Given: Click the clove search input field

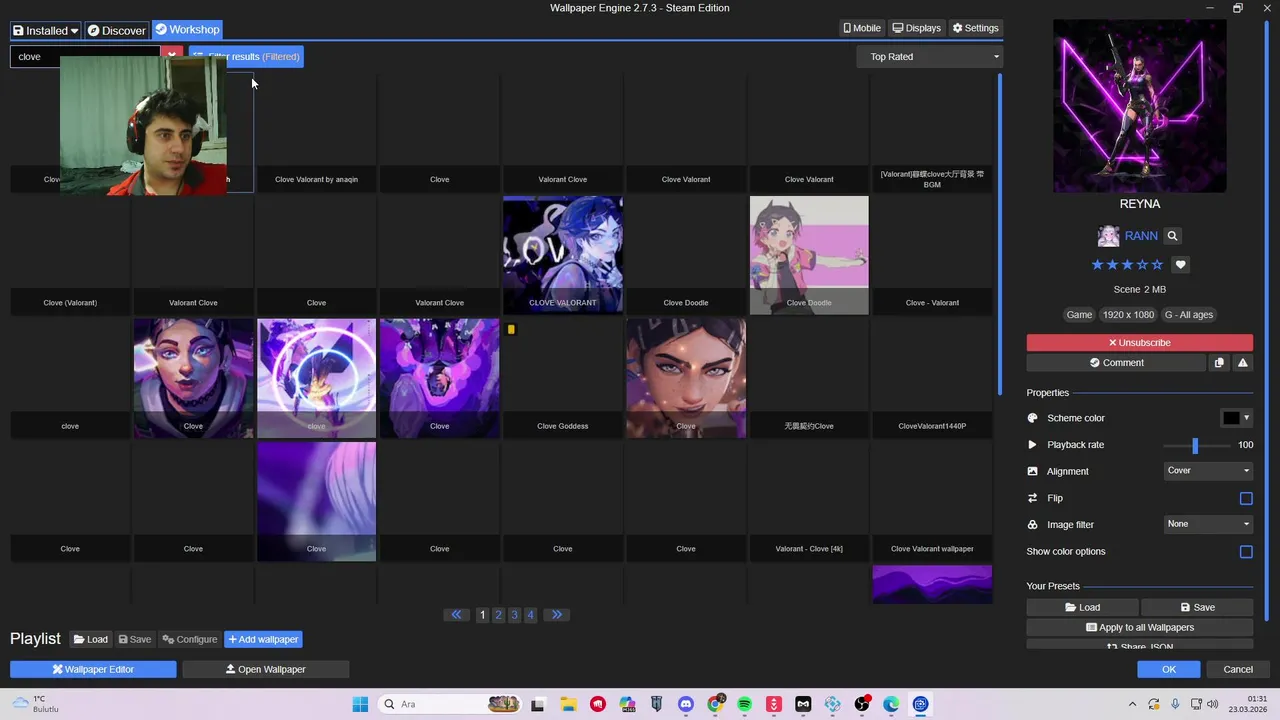Looking at the screenshot, I should (x=85, y=57).
